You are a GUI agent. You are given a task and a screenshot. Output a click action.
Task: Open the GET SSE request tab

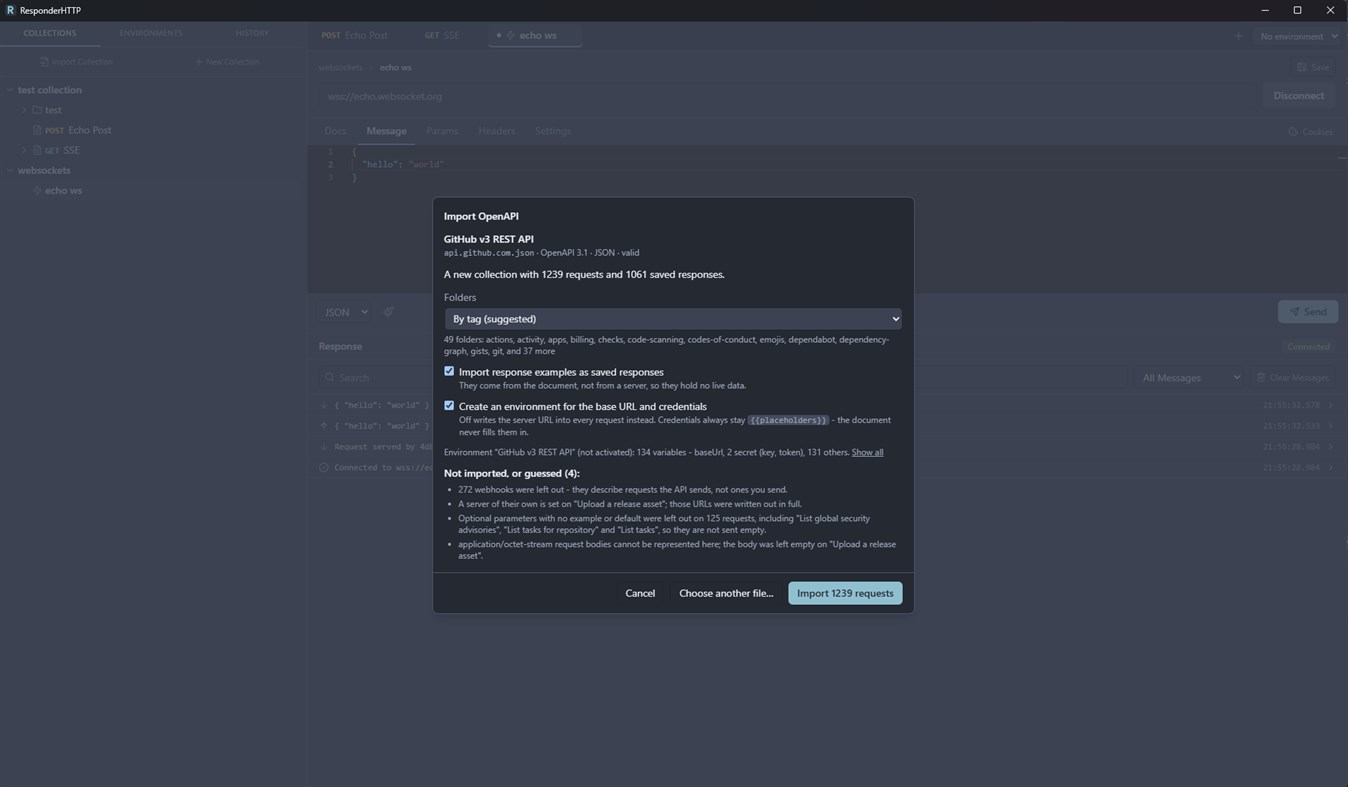(x=442, y=35)
